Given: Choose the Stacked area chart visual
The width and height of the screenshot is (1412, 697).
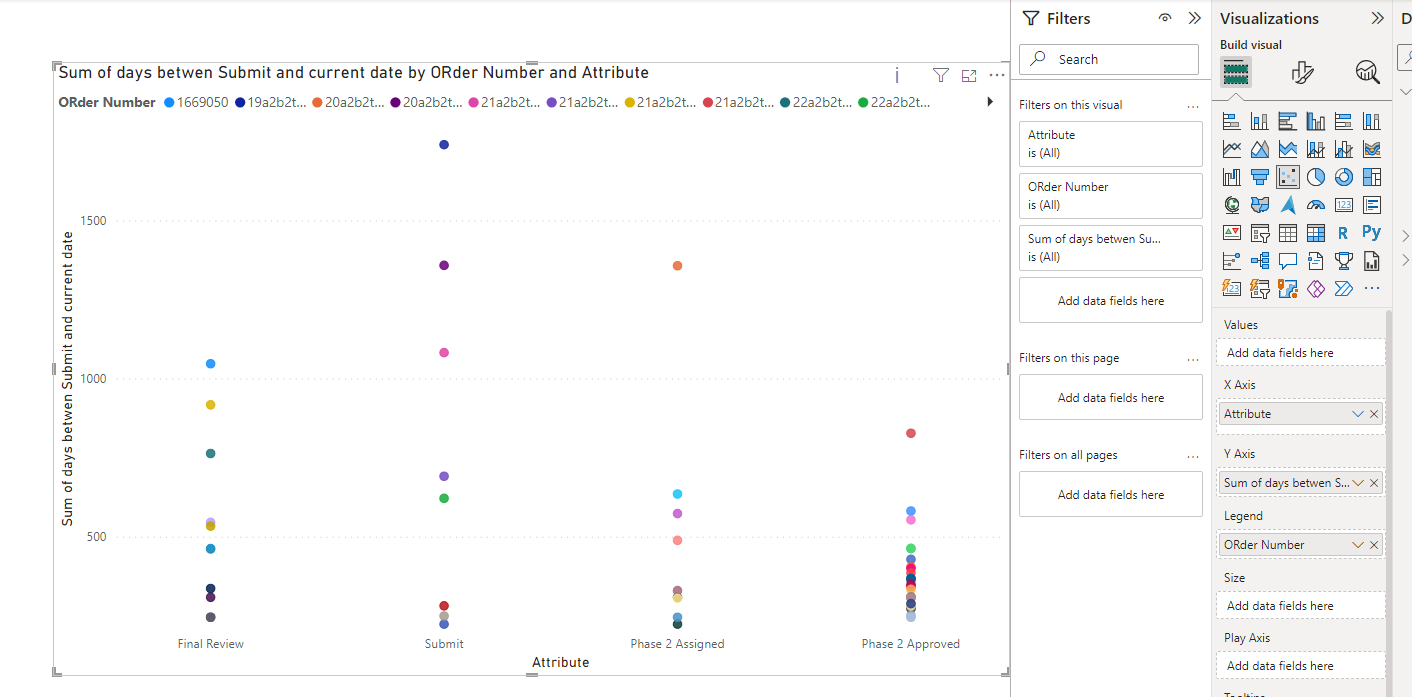Looking at the screenshot, I should (x=1288, y=149).
